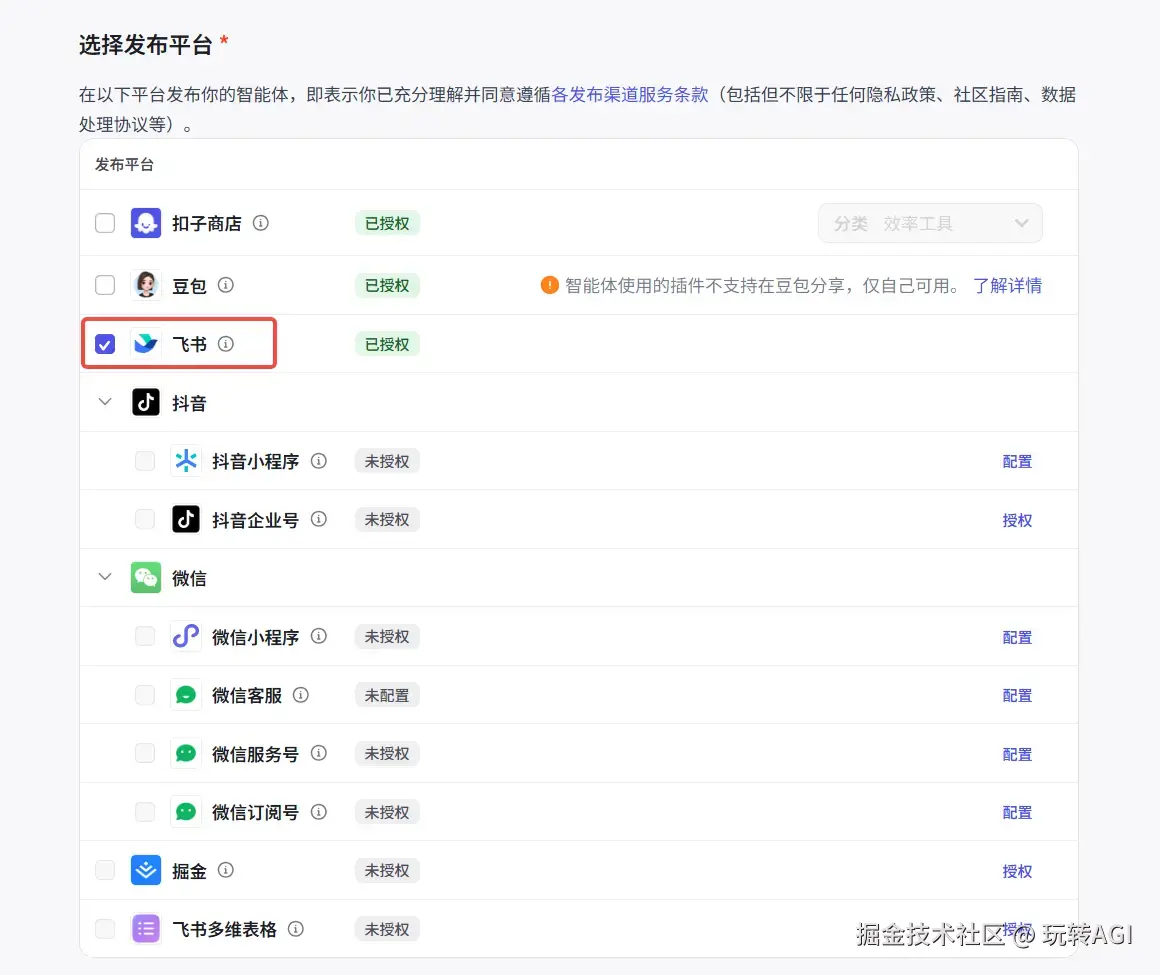Click 配置 for 抖音小程序
1160x975 pixels.
[x=1016, y=462]
